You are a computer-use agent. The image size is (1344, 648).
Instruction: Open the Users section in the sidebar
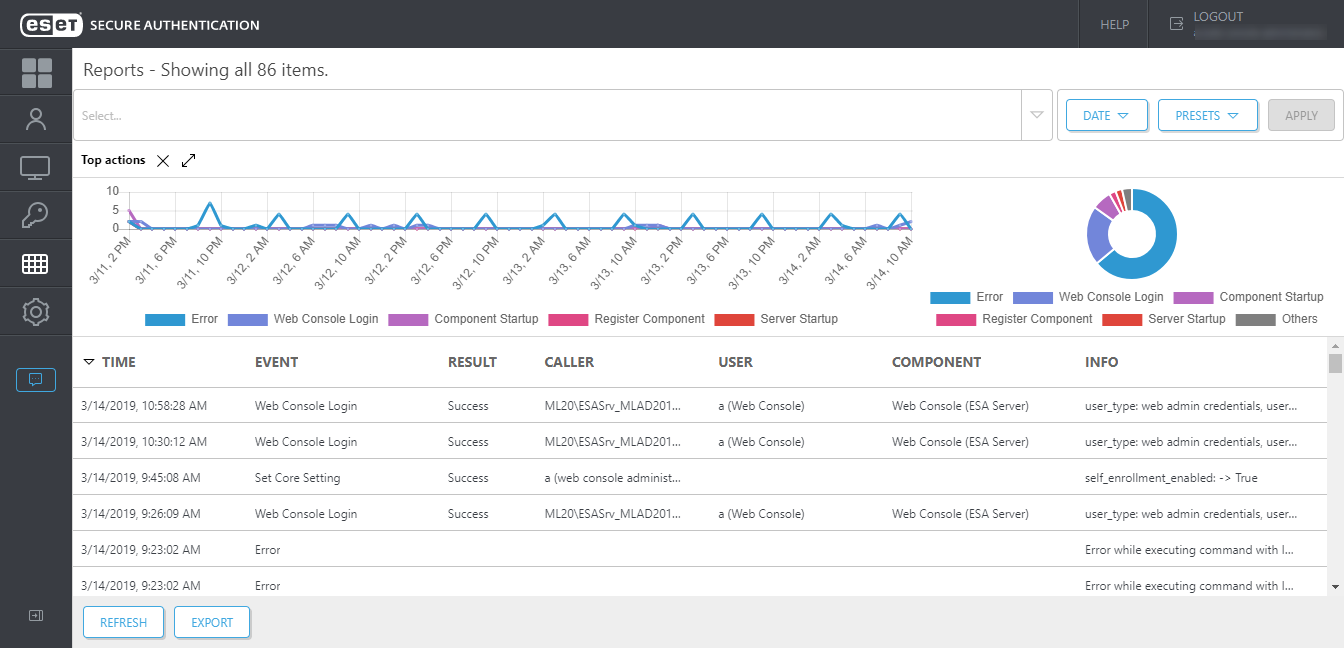[36, 118]
